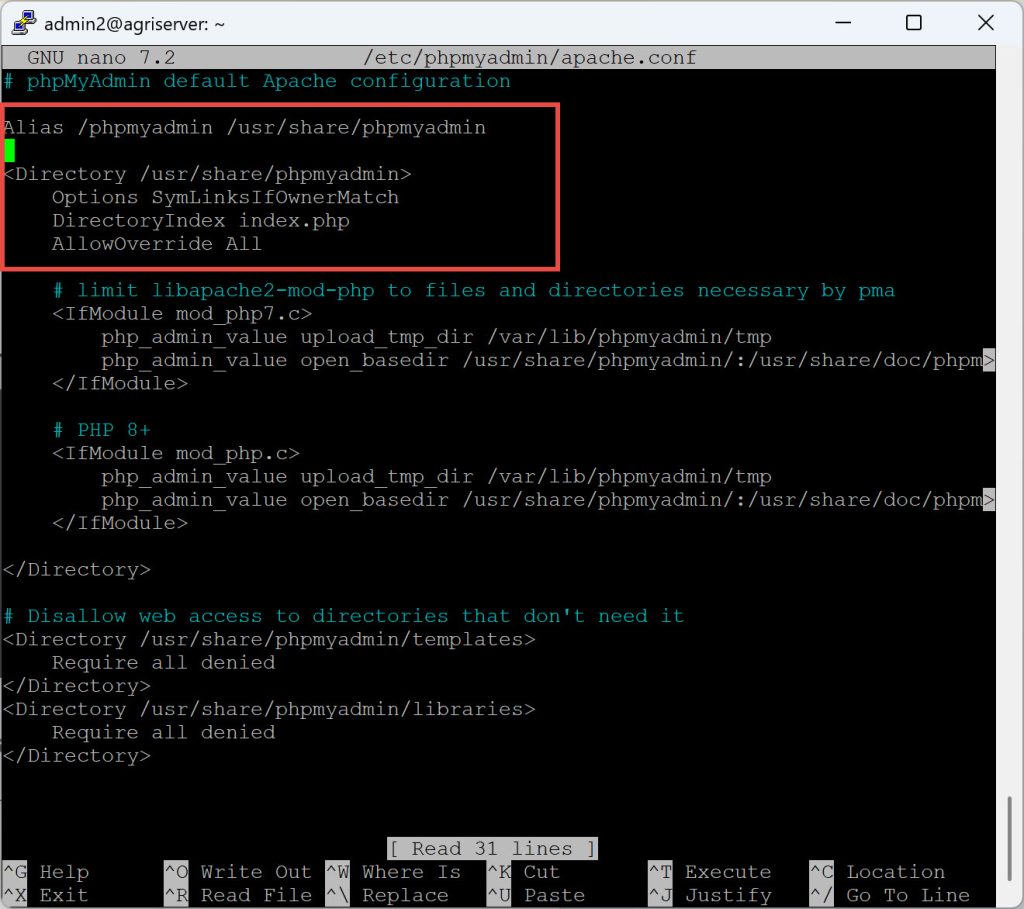Click the ^T Execute shortcut

point(710,872)
